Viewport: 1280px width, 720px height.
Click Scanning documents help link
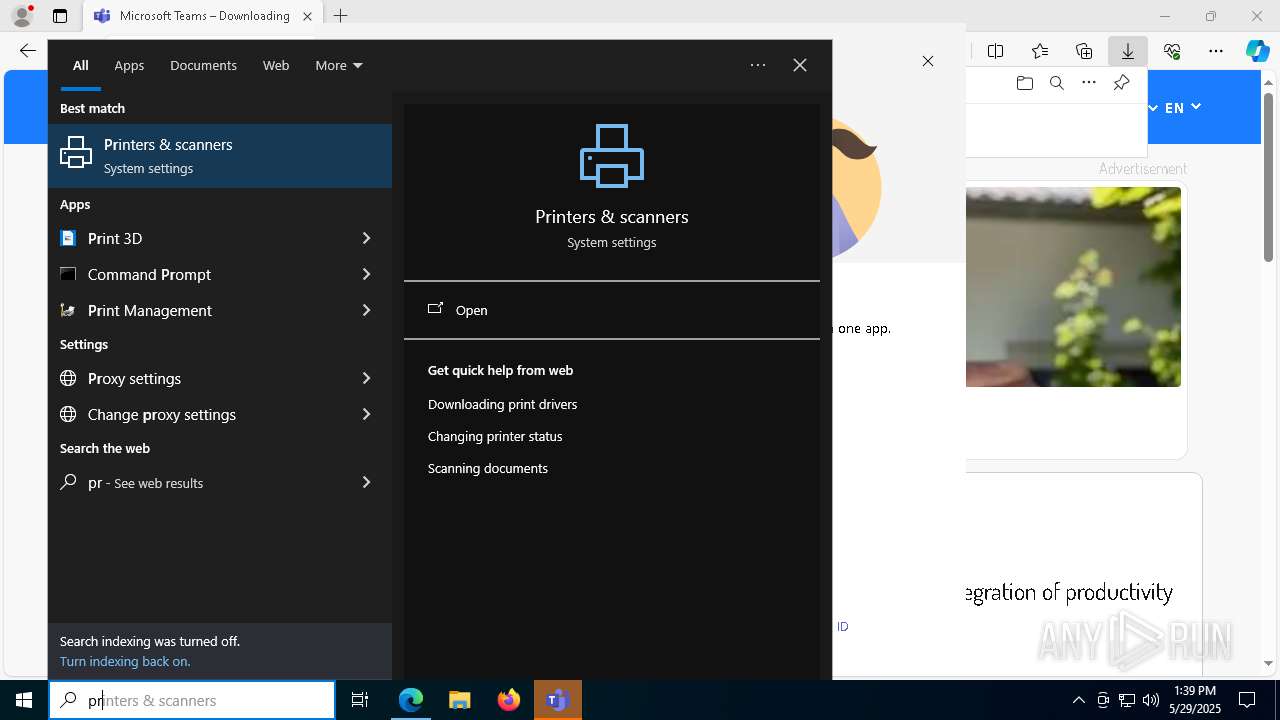(x=488, y=468)
